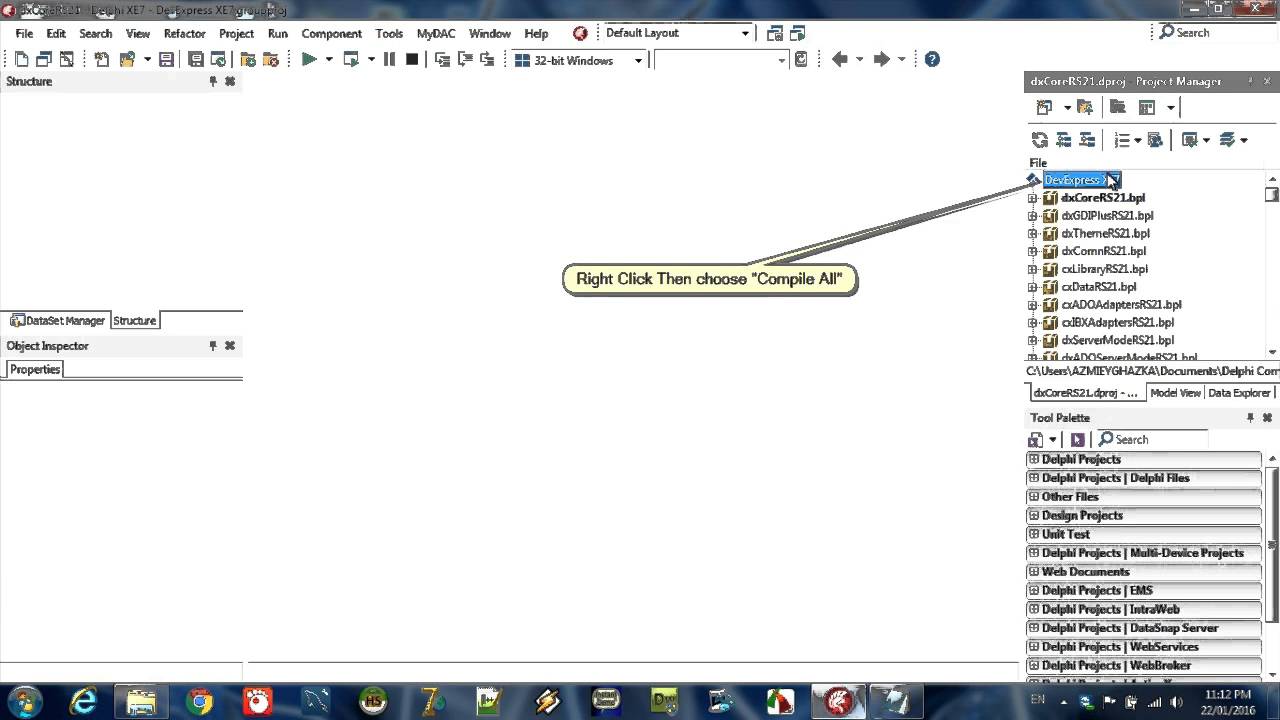Click the empty combo box beside the platform selector

721,60
